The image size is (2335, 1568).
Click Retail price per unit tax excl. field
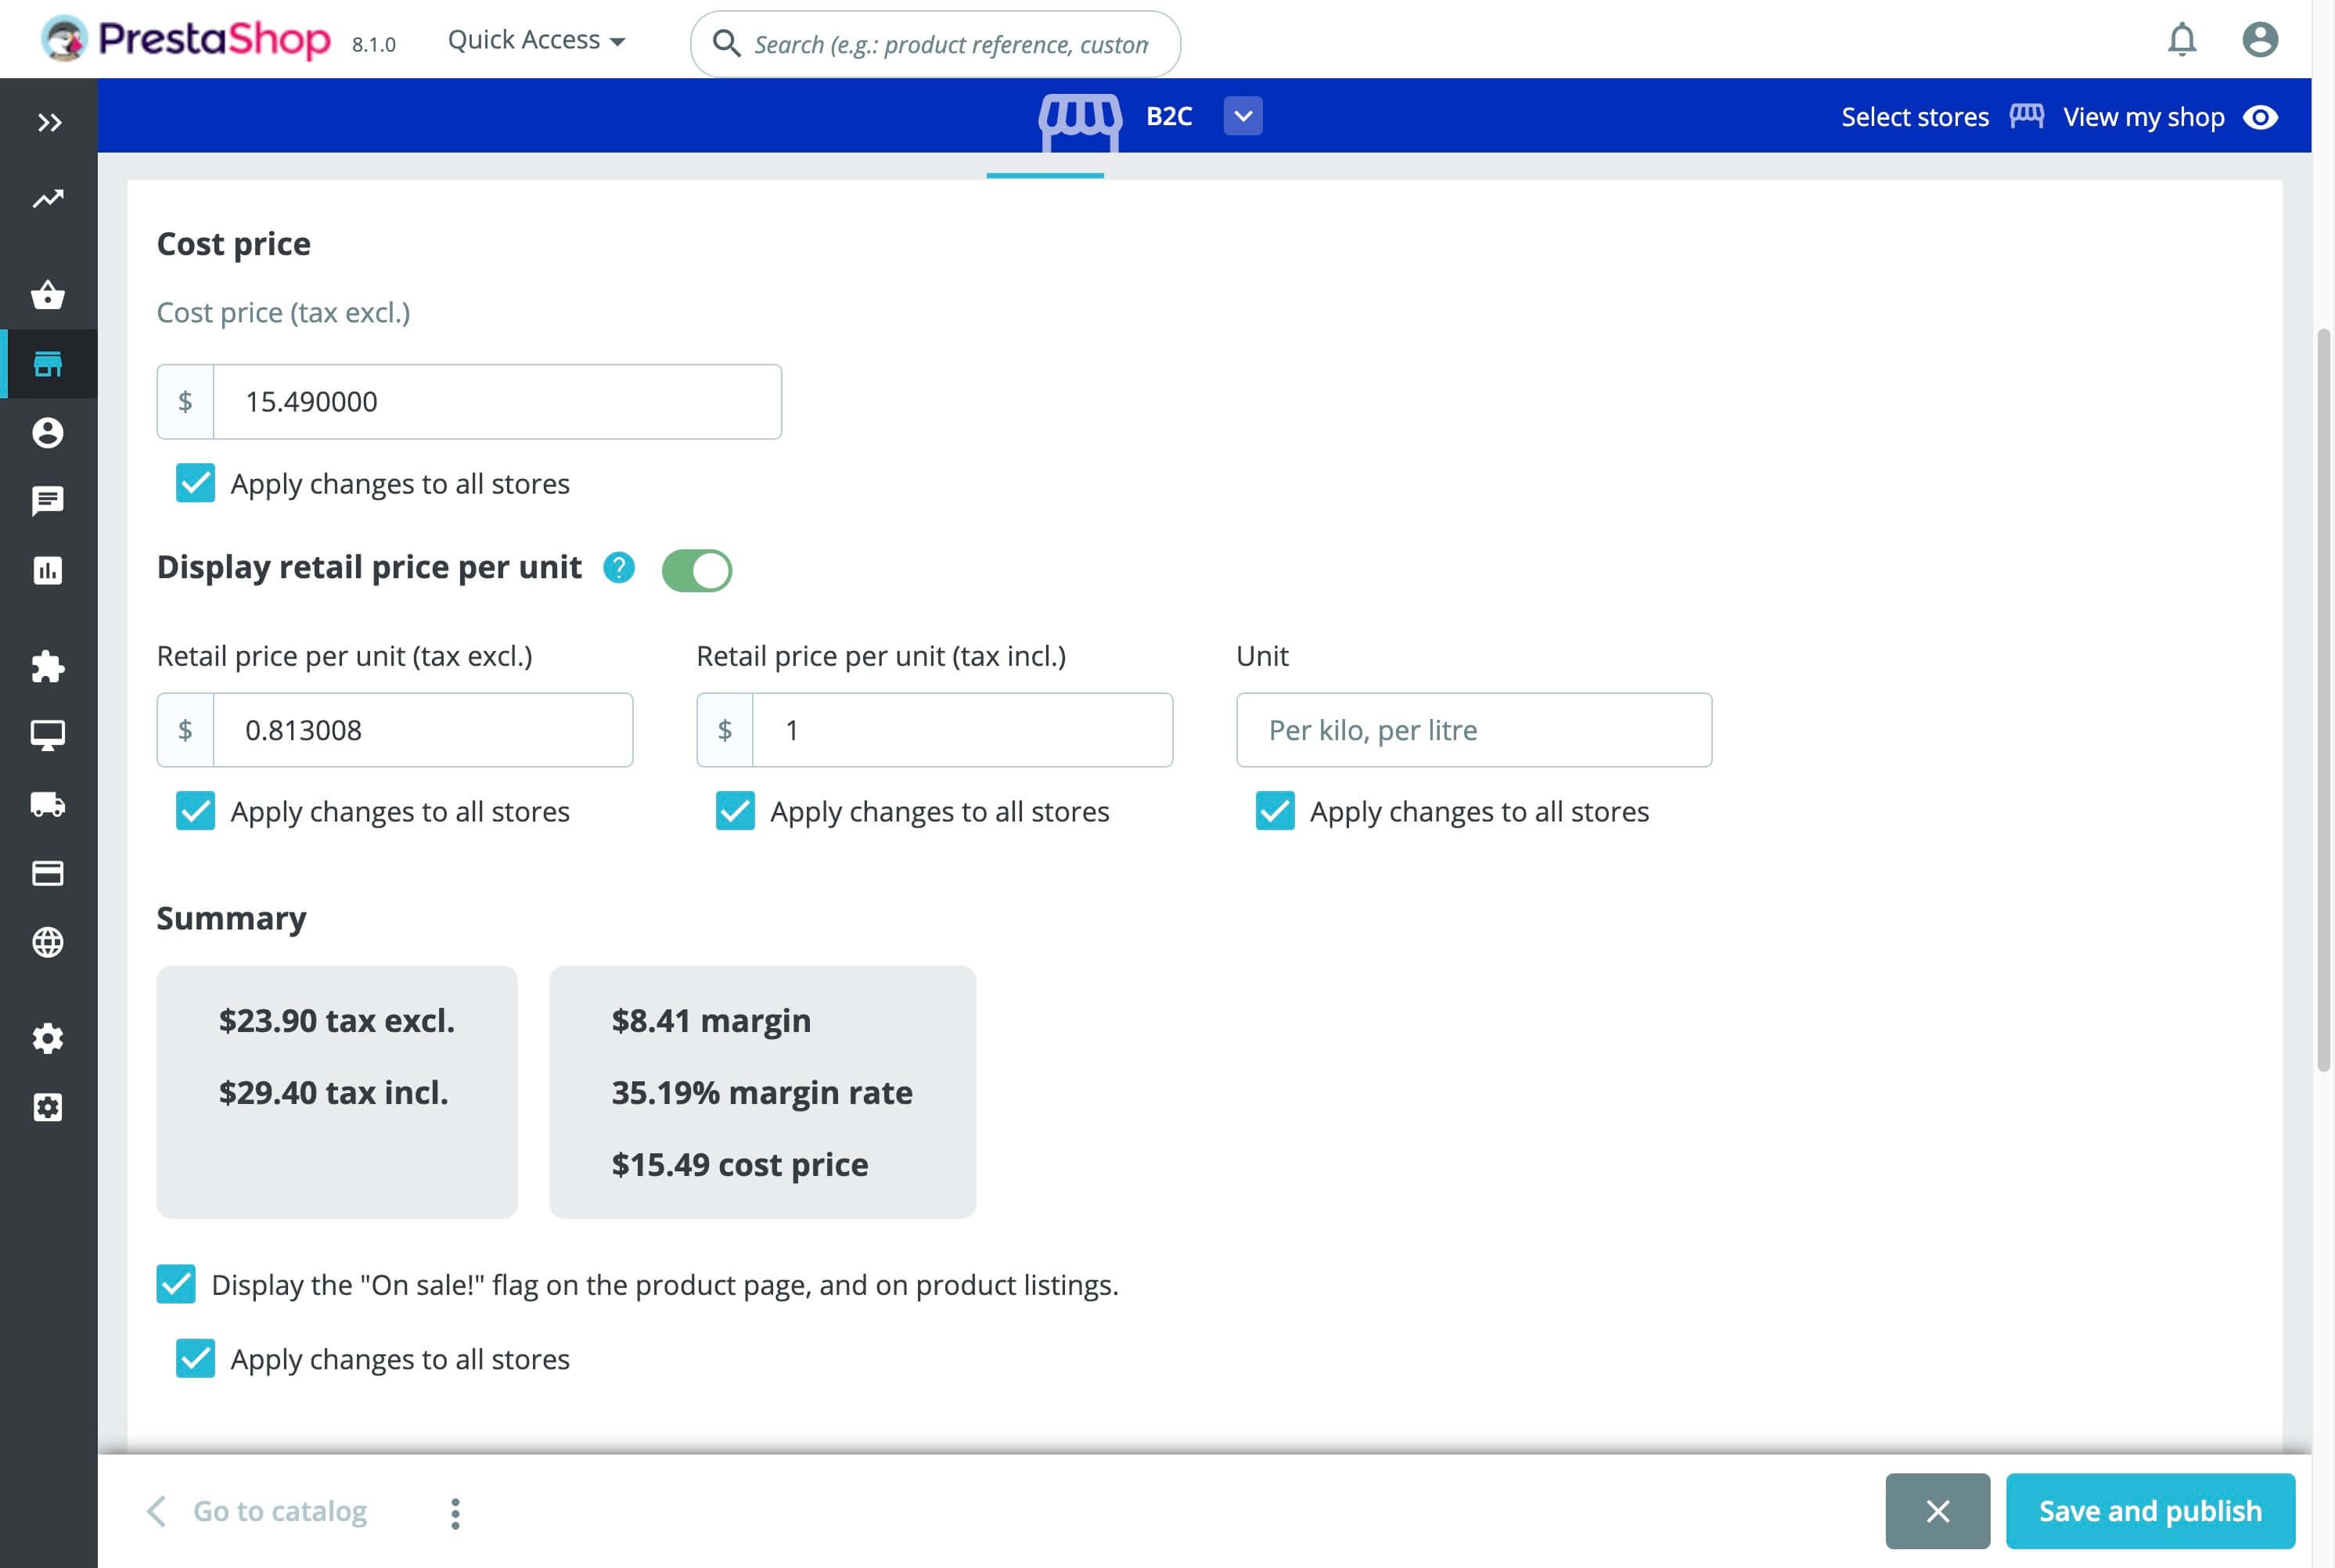423,730
